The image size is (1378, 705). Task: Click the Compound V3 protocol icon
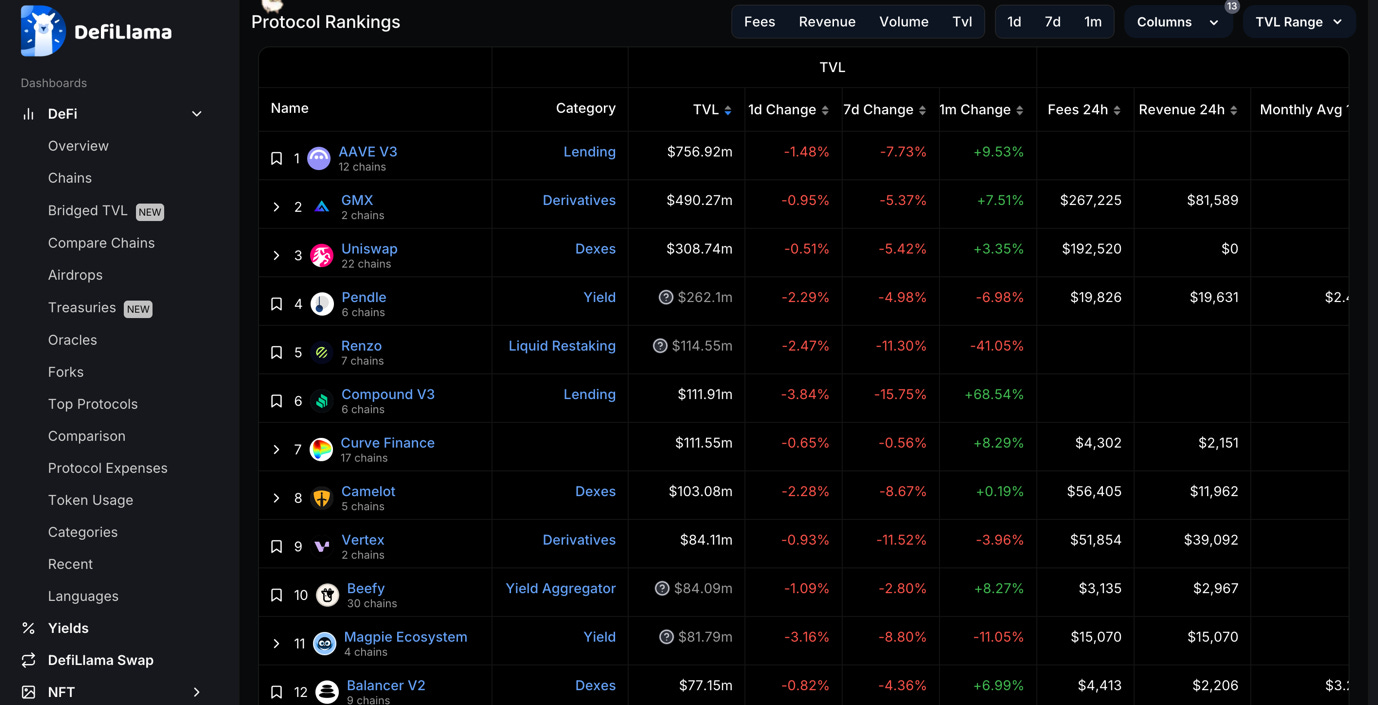click(322, 401)
